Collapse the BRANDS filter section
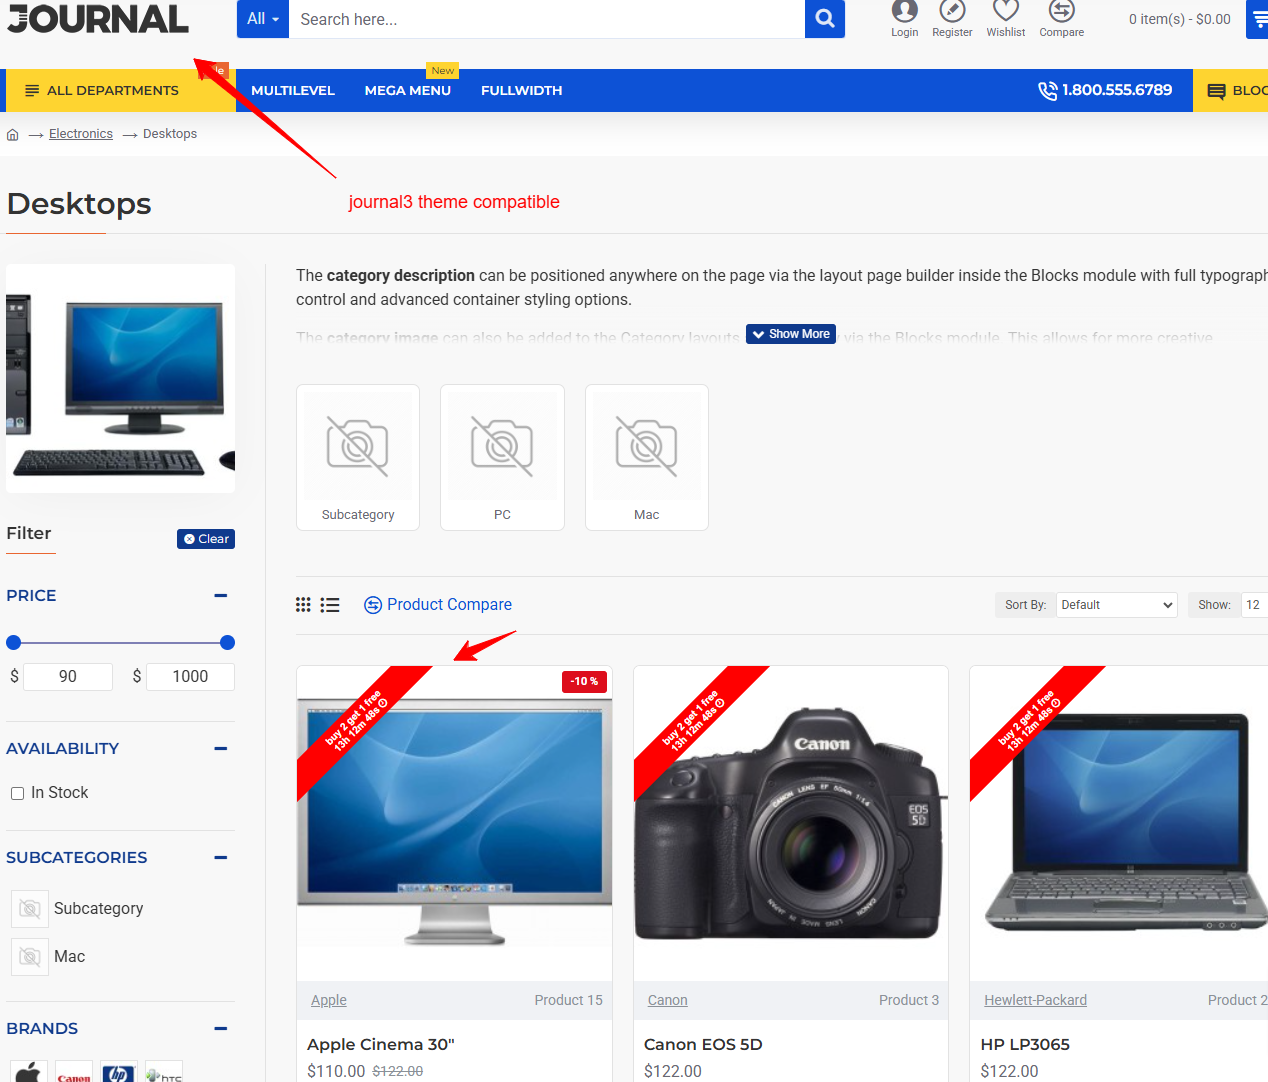This screenshot has height=1082, width=1268. (x=221, y=1028)
